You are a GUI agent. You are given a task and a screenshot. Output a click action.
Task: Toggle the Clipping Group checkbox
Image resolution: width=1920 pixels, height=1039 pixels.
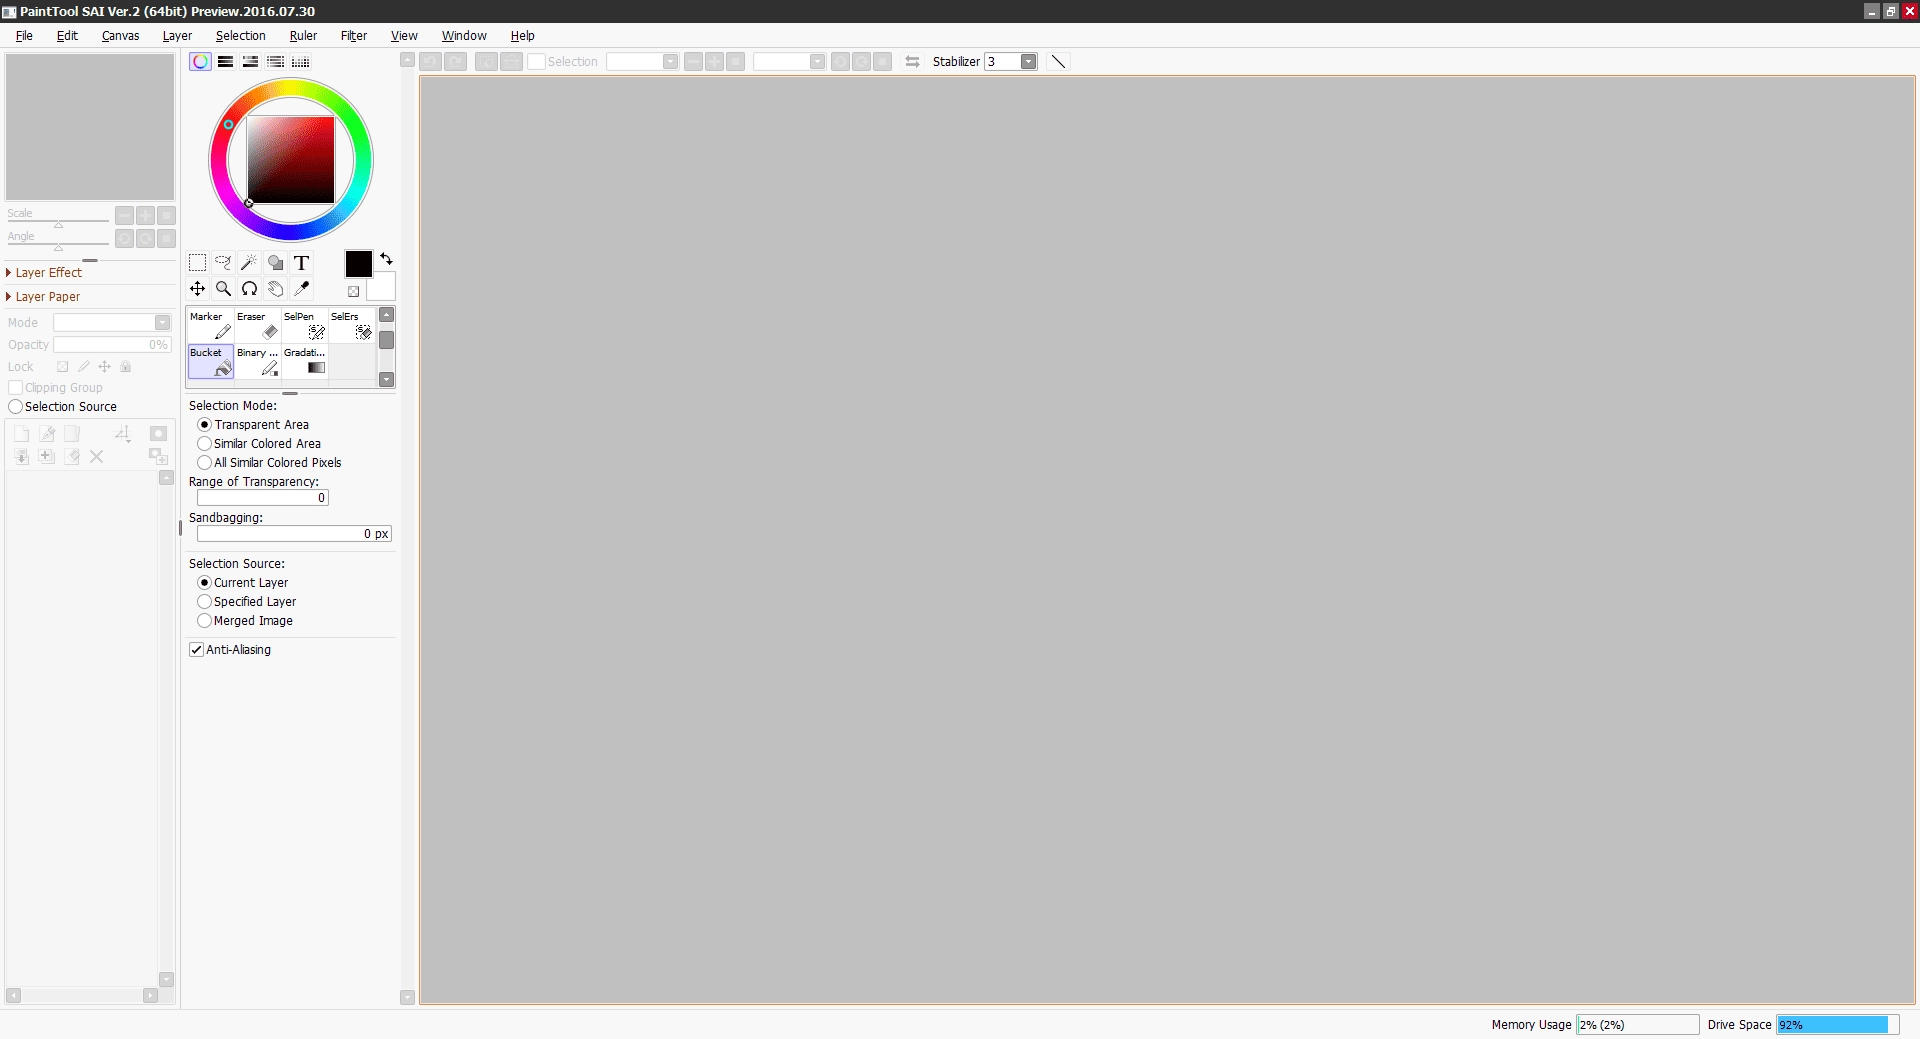coord(15,388)
